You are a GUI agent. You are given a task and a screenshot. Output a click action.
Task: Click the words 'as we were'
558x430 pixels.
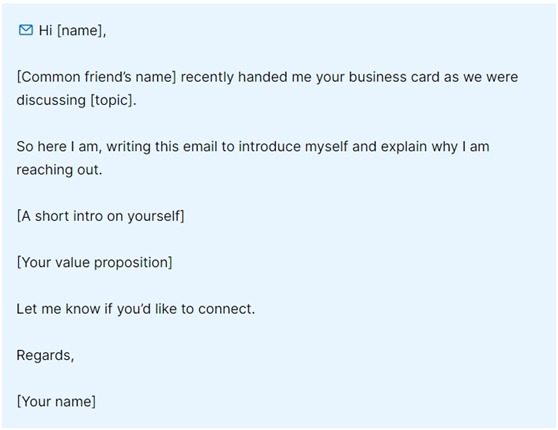[481, 77]
